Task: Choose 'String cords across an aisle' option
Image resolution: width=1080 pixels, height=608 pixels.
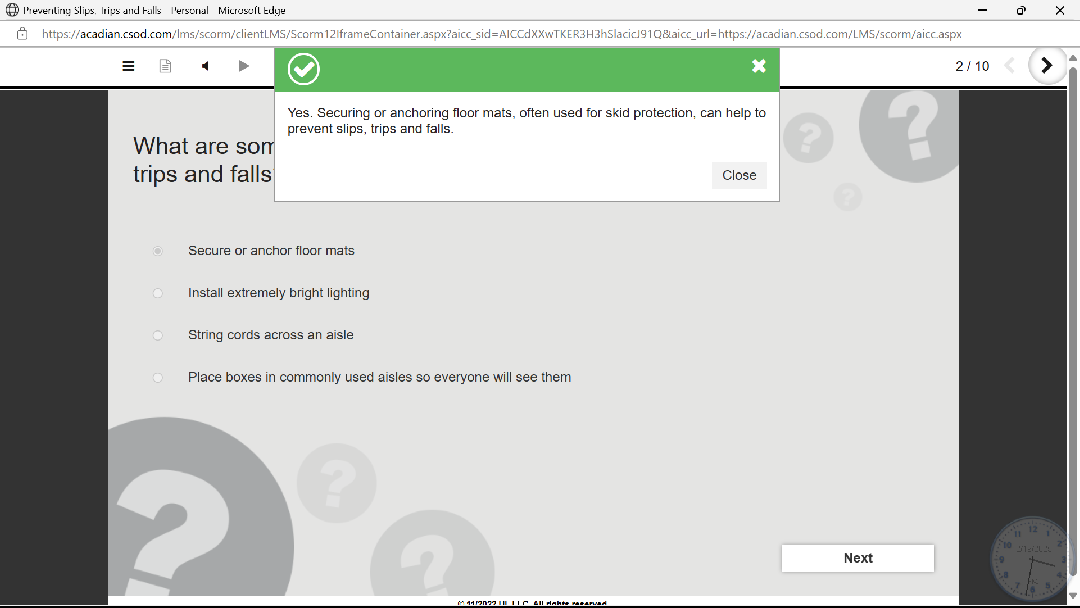Action: click(158, 335)
